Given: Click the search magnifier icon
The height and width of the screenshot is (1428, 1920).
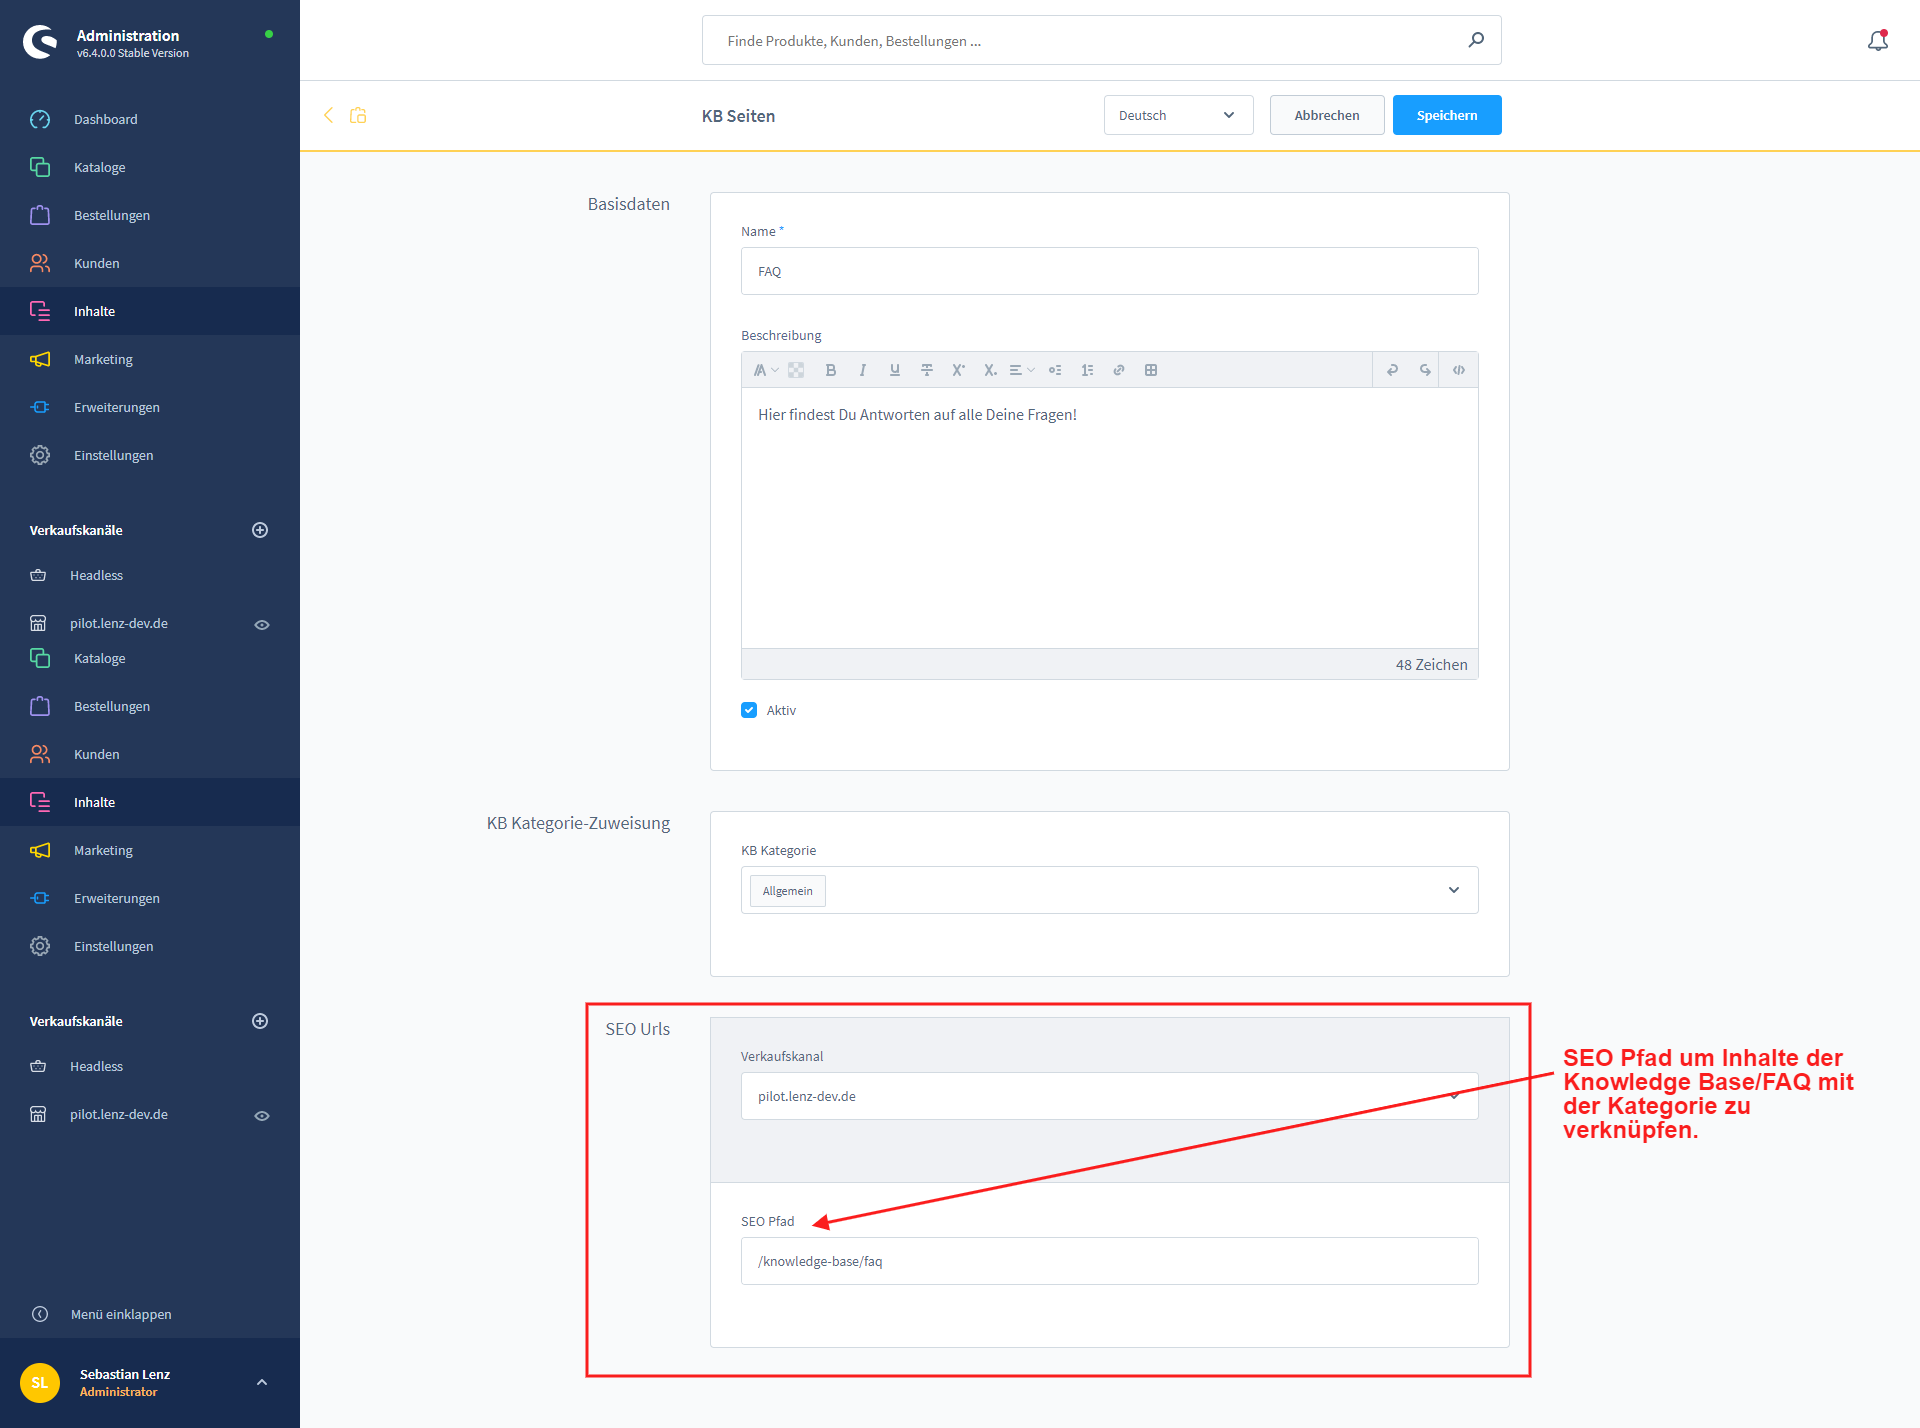Looking at the screenshot, I should (1476, 40).
